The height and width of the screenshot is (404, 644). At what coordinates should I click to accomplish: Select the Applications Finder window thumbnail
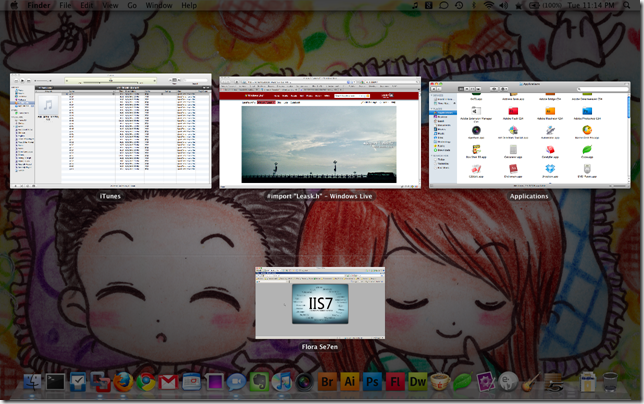(x=529, y=135)
